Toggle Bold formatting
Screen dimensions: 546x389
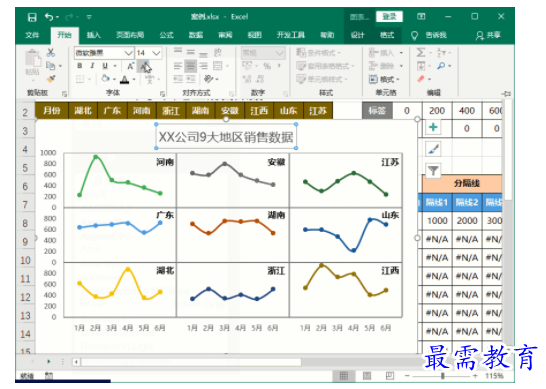[x=80, y=66]
